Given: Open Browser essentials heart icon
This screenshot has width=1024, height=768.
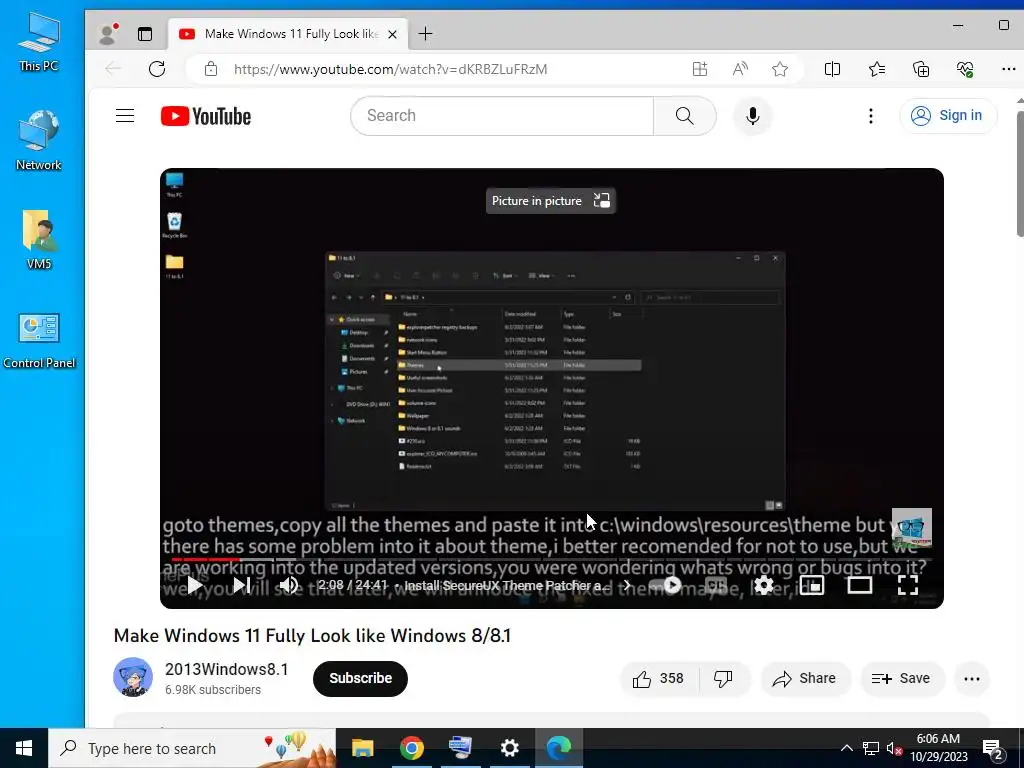Looking at the screenshot, I should pyautogui.click(x=965, y=69).
